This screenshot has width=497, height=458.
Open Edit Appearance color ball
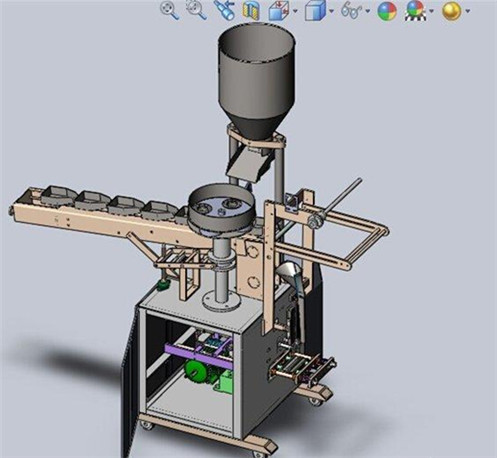click(x=387, y=11)
